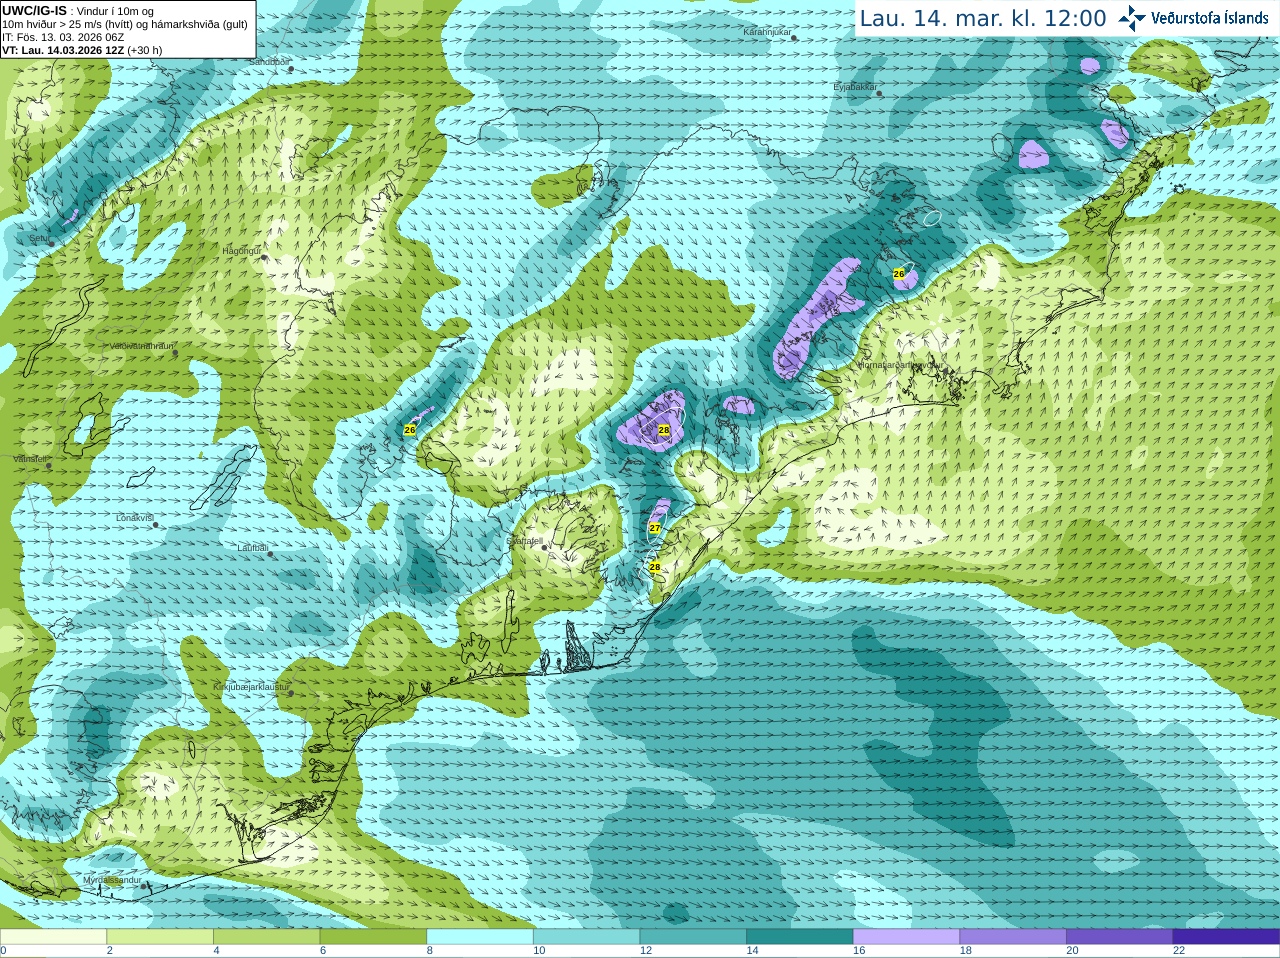This screenshot has height=958, width=1280.
Task: Select the Kirkjubæjarklaustur station label
Action: 251,688
